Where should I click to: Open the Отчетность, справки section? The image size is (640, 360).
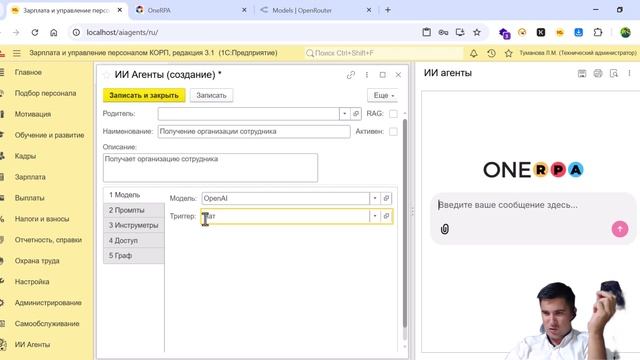(48, 240)
